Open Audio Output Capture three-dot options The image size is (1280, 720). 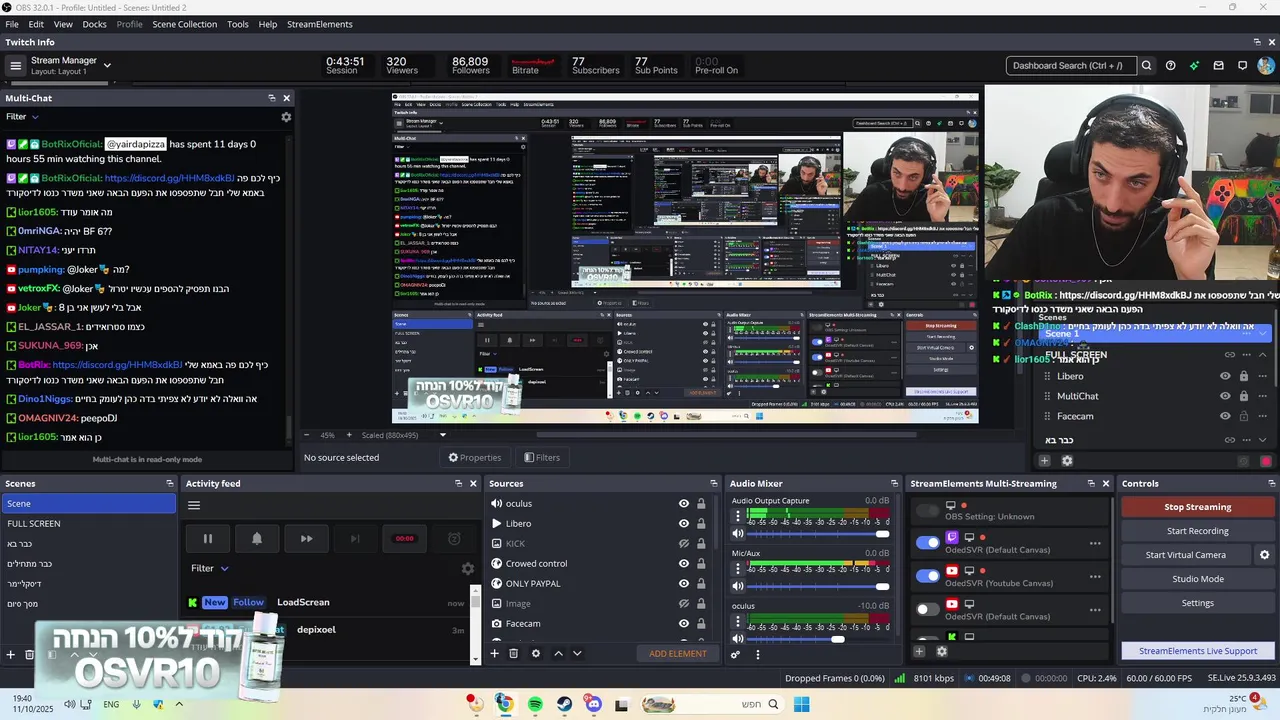point(738,516)
